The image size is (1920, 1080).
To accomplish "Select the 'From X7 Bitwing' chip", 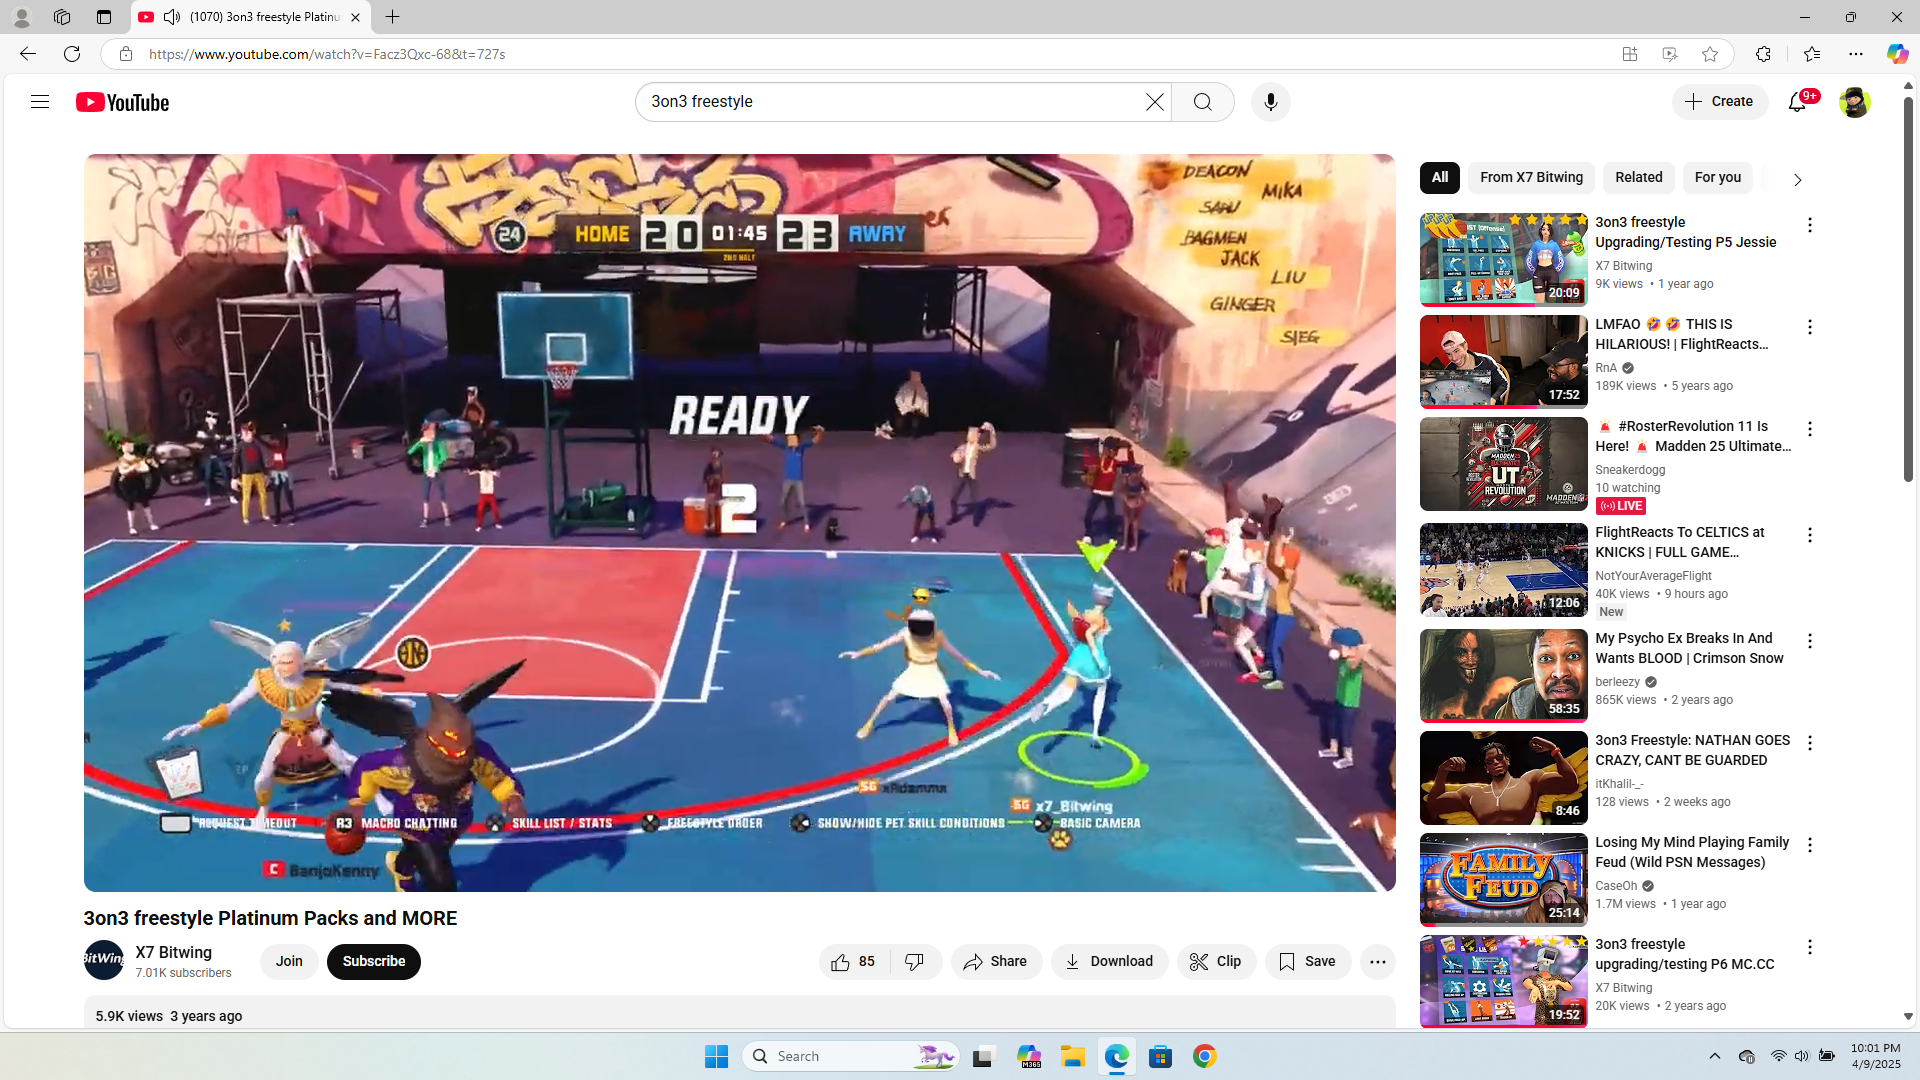I will point(1532,178).
